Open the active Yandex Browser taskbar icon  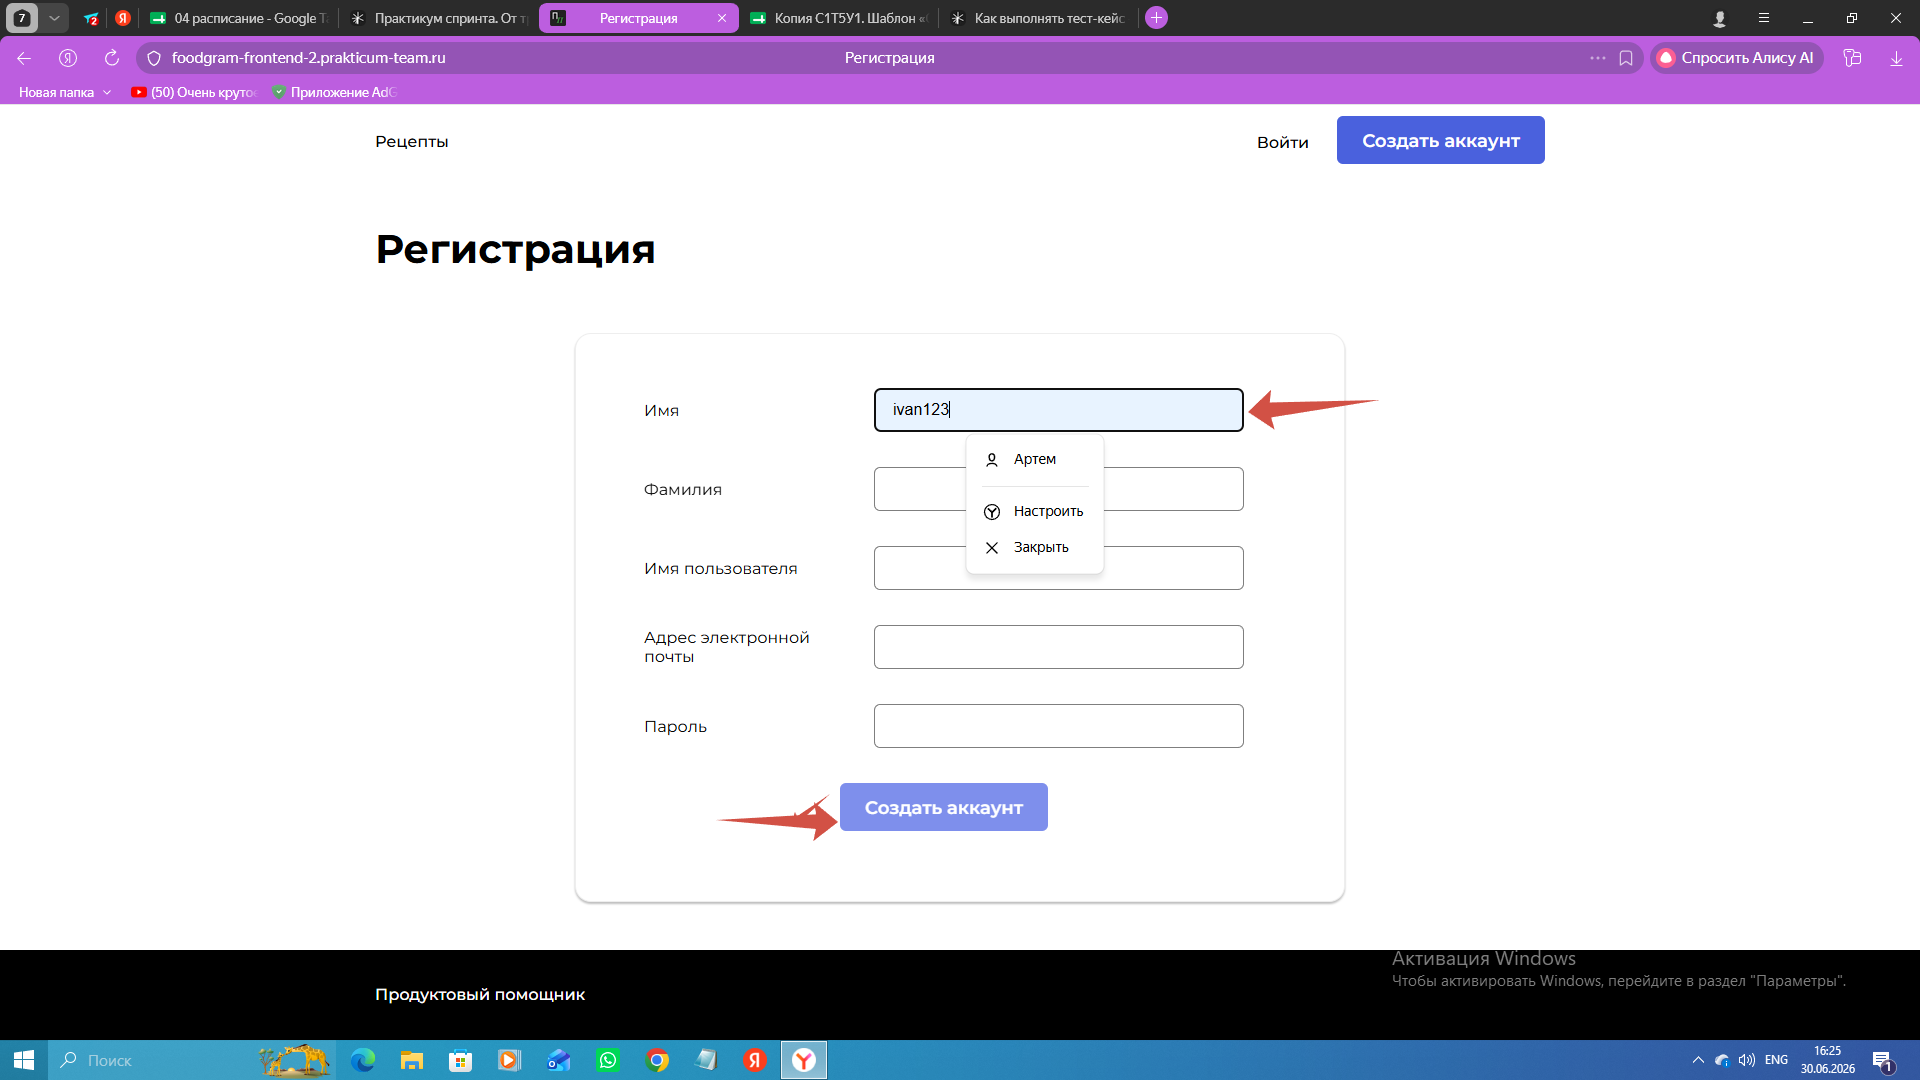(804, 1060)
